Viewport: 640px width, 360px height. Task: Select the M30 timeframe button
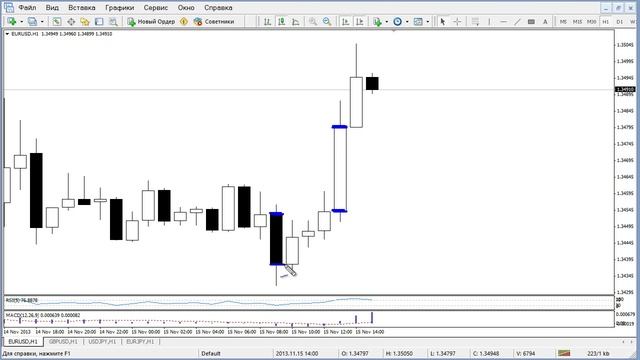(x=591, y=22)
